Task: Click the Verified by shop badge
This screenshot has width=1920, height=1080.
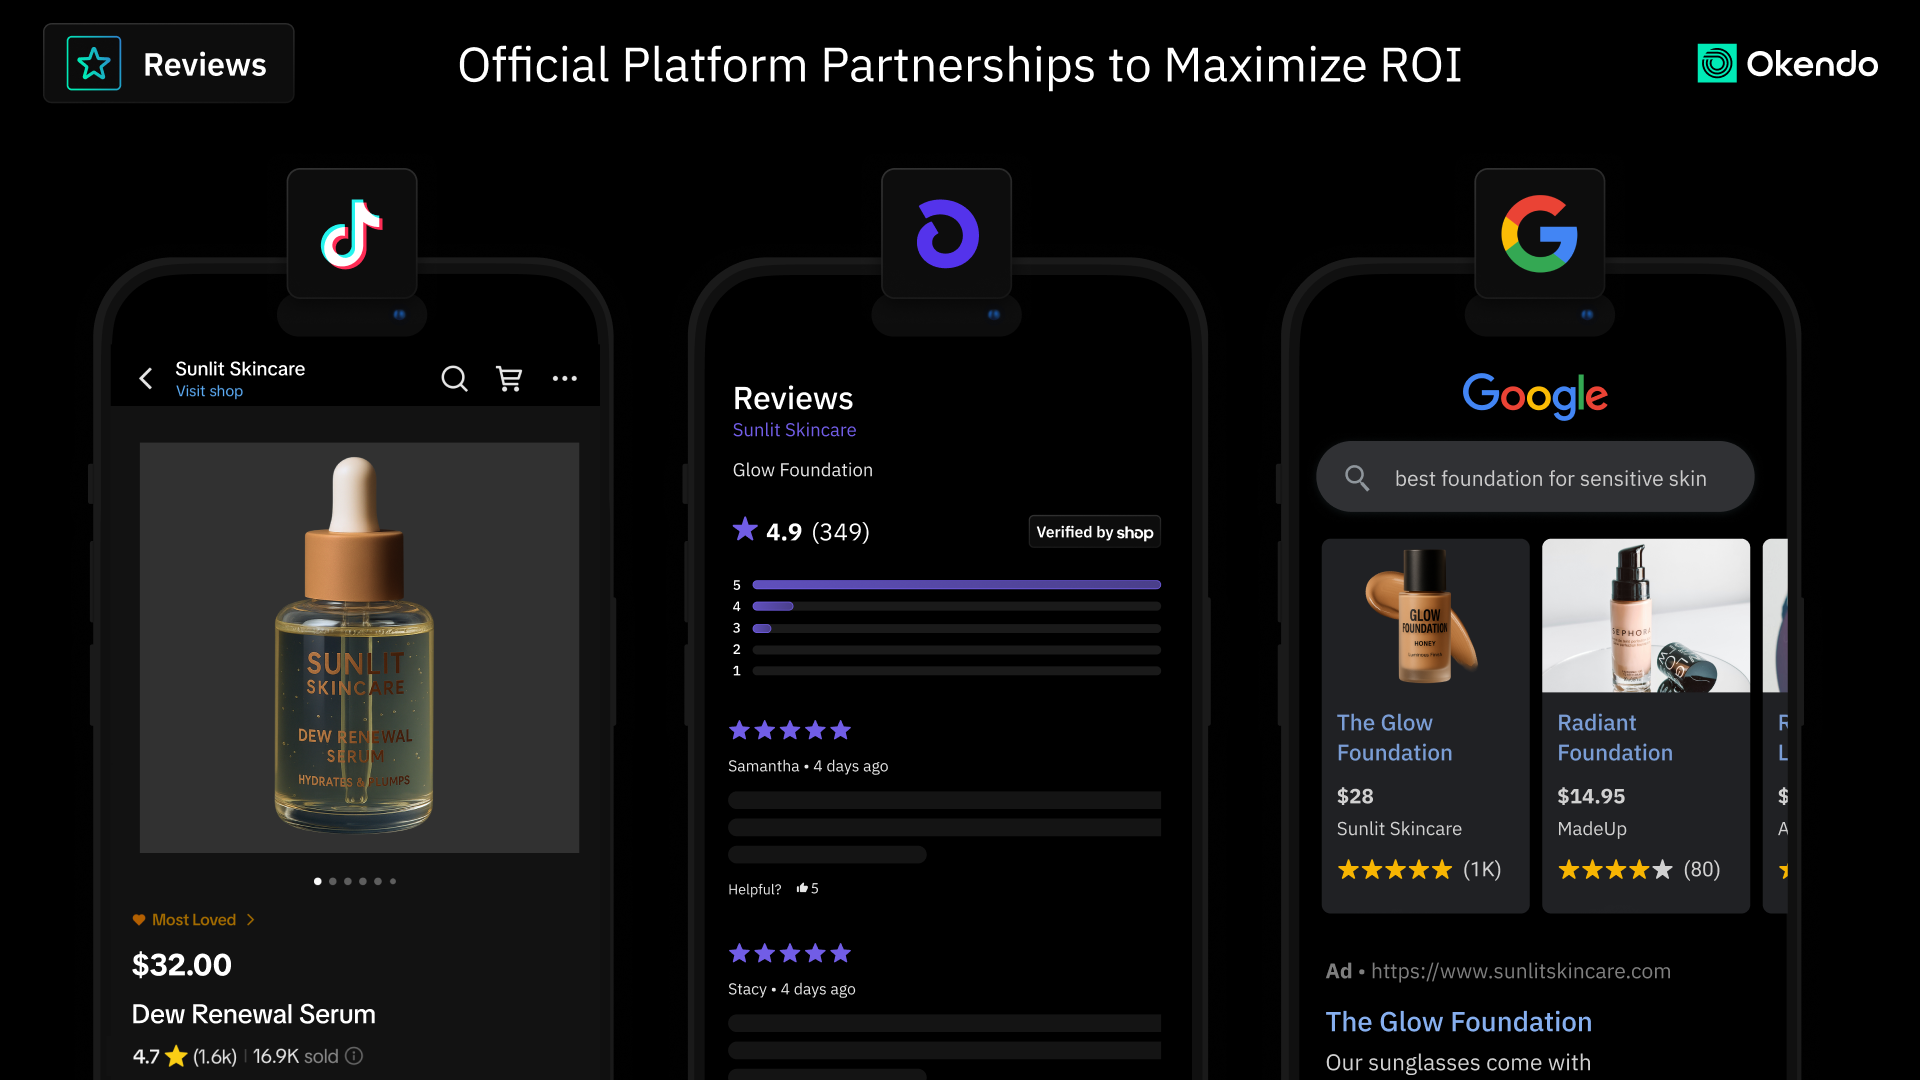Action: (x=1095, y=532)
